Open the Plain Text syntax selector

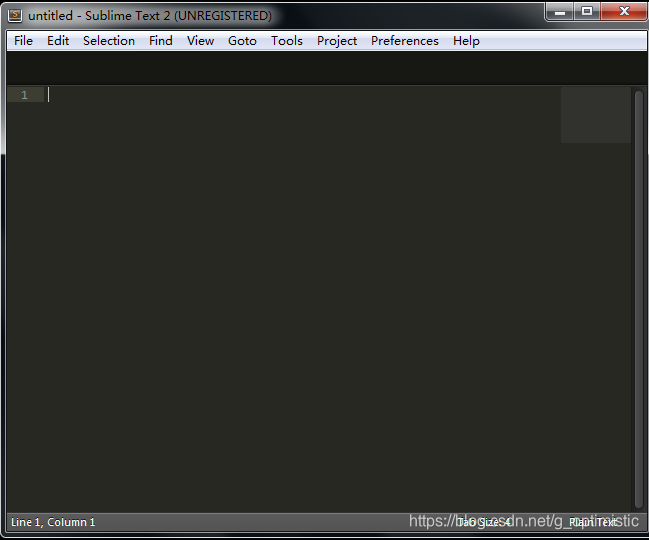pyautogui.click(x=593, y=522)
